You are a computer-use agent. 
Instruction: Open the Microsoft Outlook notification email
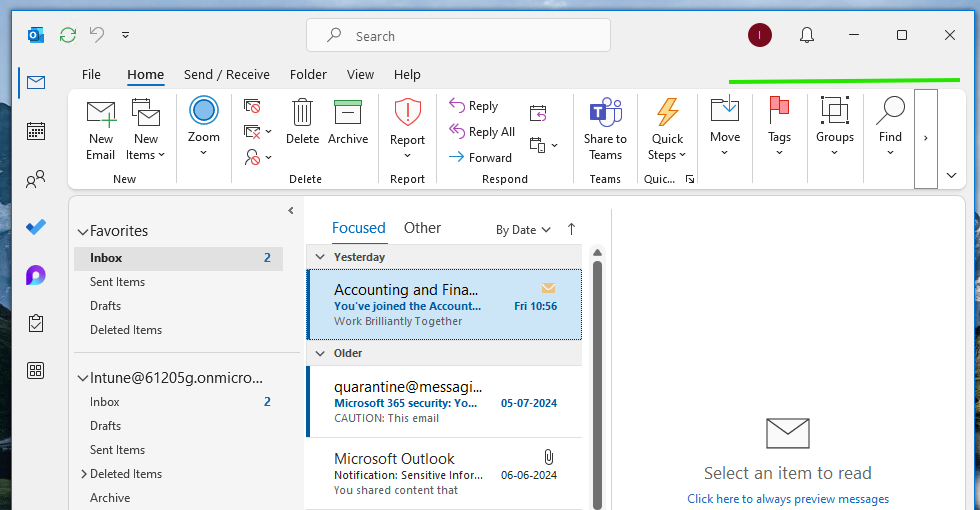click(444, 473)
